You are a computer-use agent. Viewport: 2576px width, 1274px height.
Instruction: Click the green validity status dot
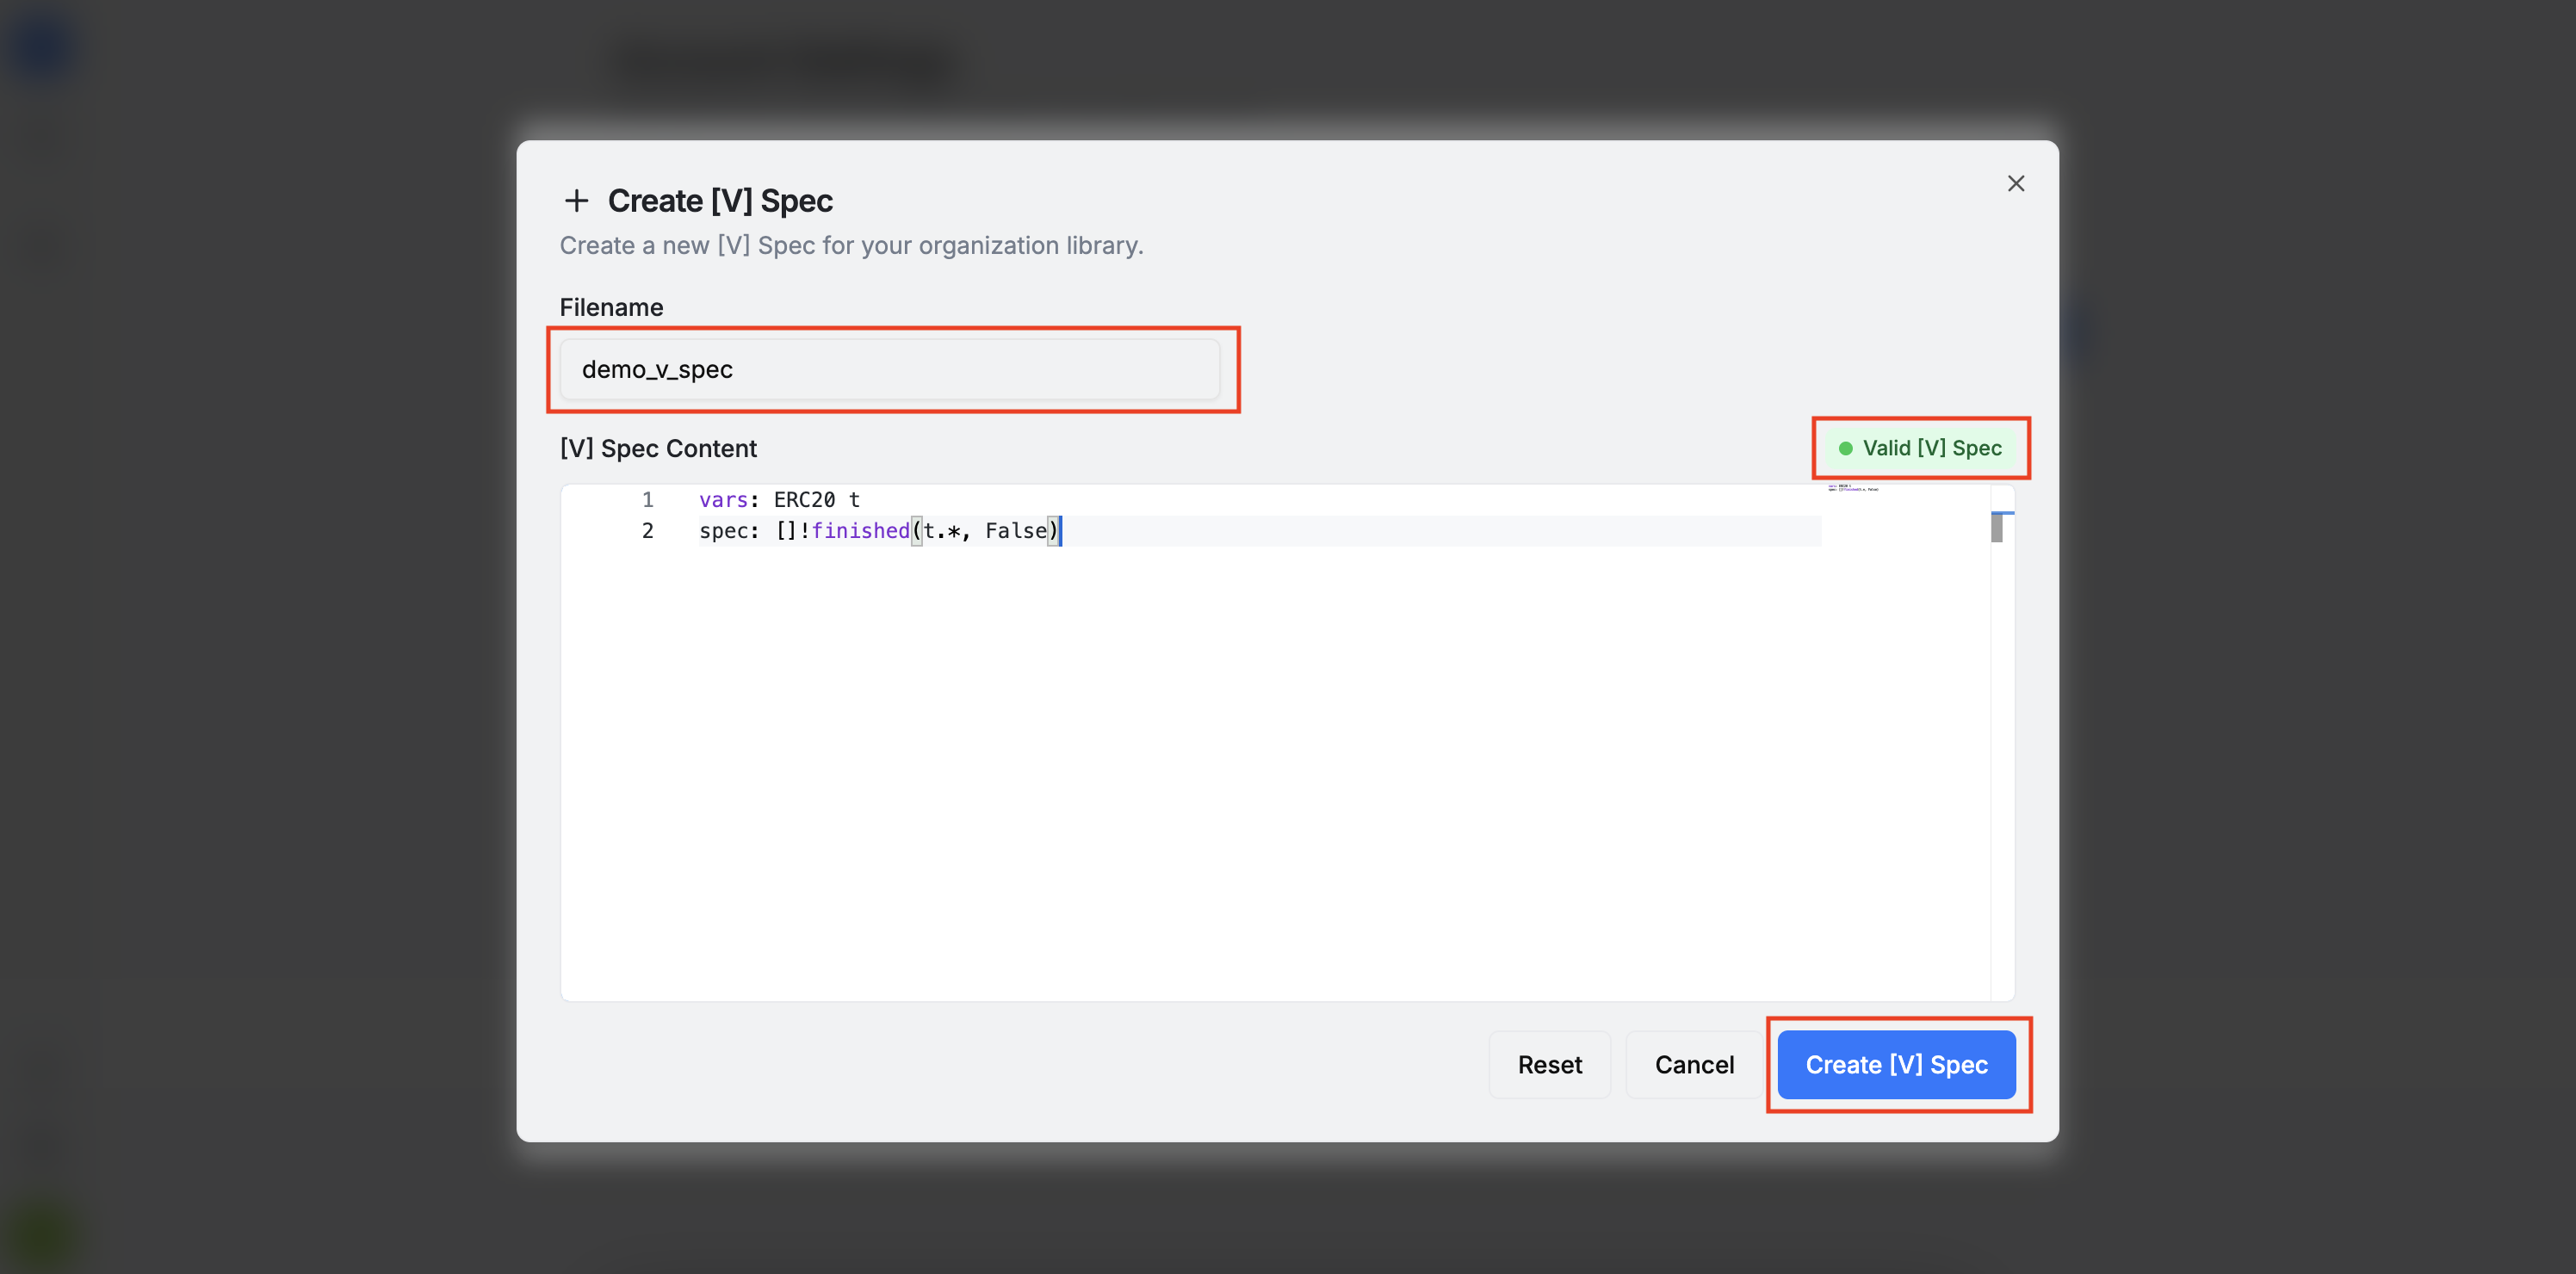pos(1845,448)
